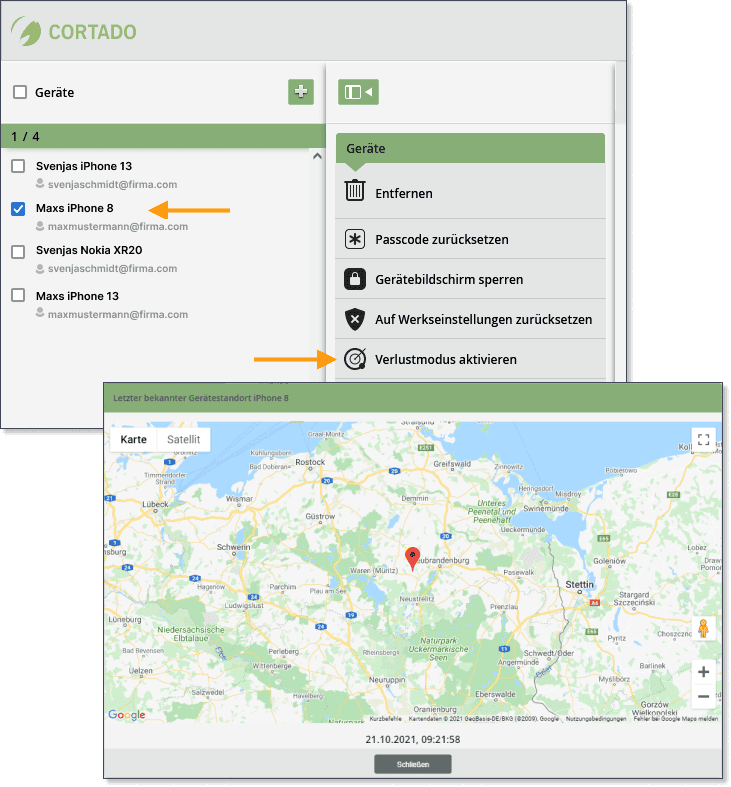
Task: Click user icon beside svenjaschmidt under iPhone 13
Action: pos(40,184)
